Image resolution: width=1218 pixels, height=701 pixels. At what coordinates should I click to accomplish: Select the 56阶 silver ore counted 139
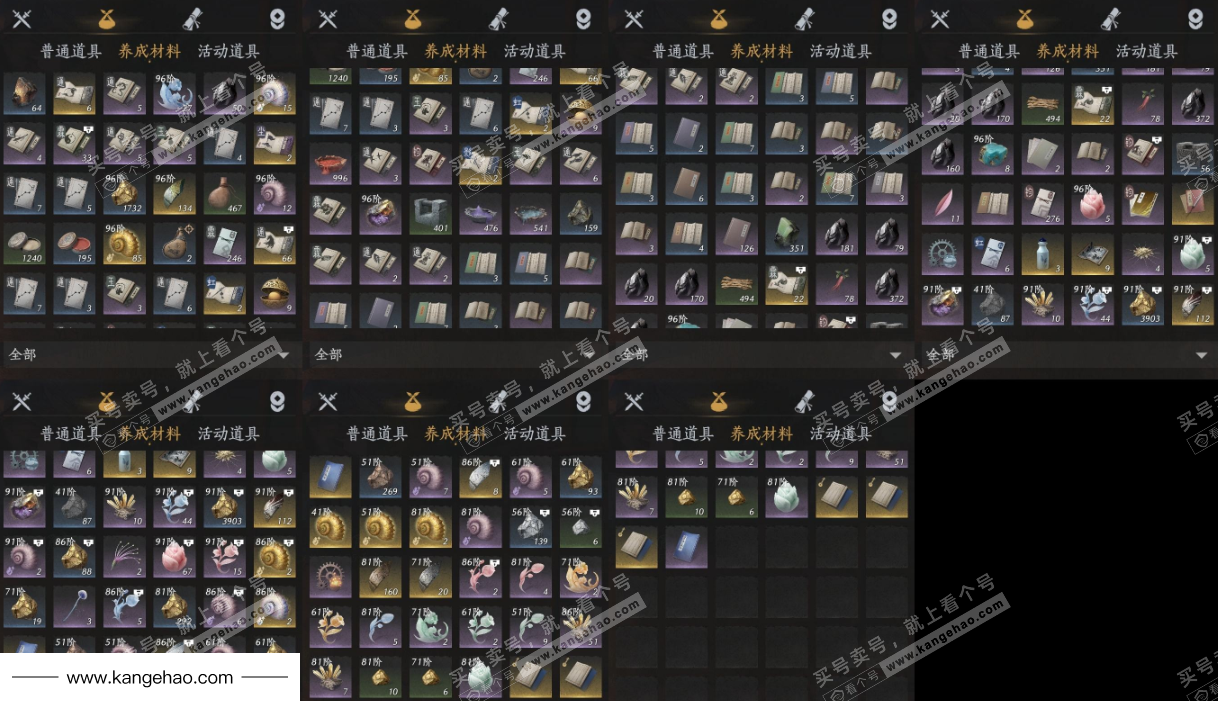coord(531,528)
